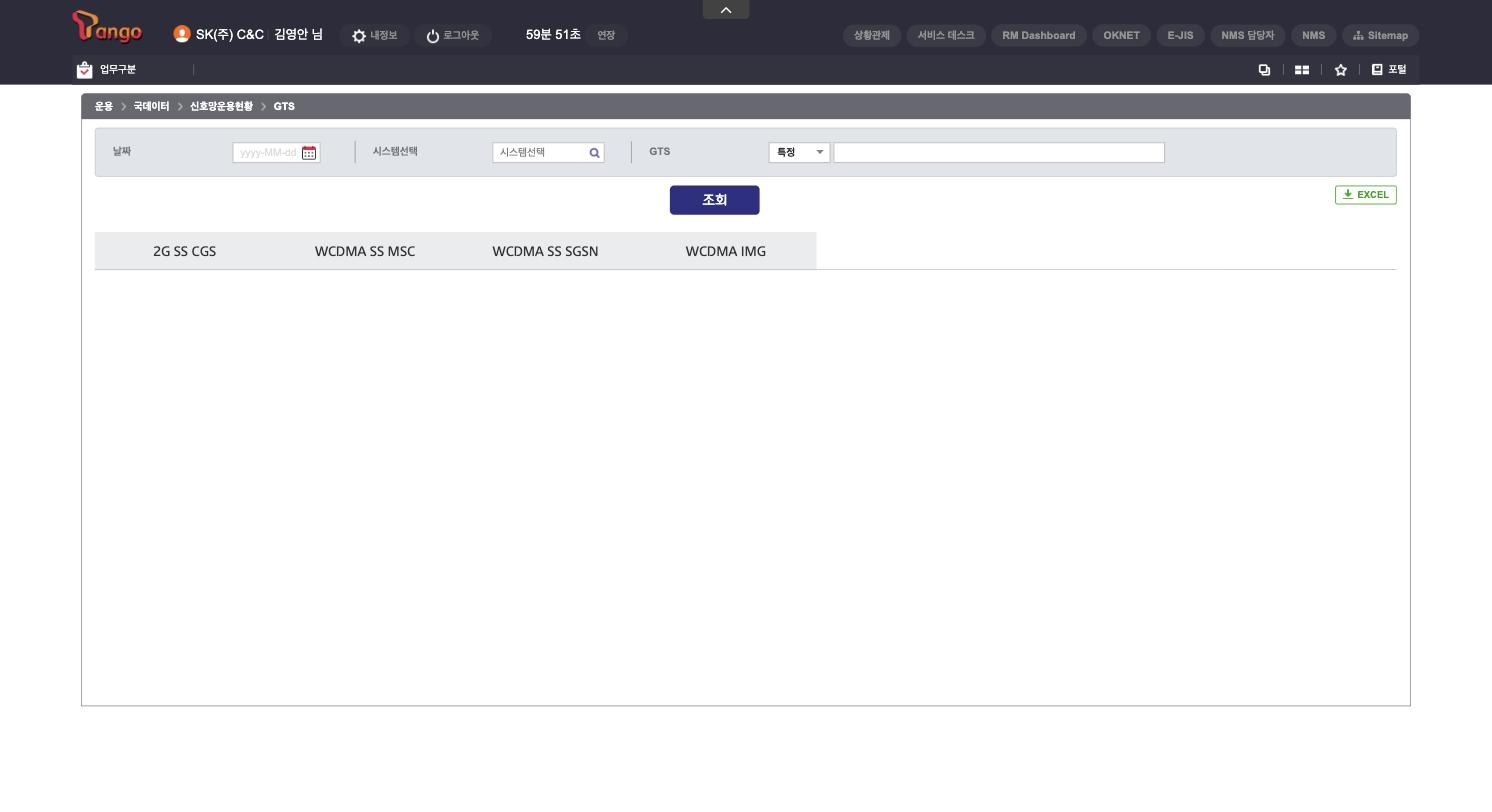
Task: Open 내정보 settings with gear icon
Action: (x=374, y=35)
